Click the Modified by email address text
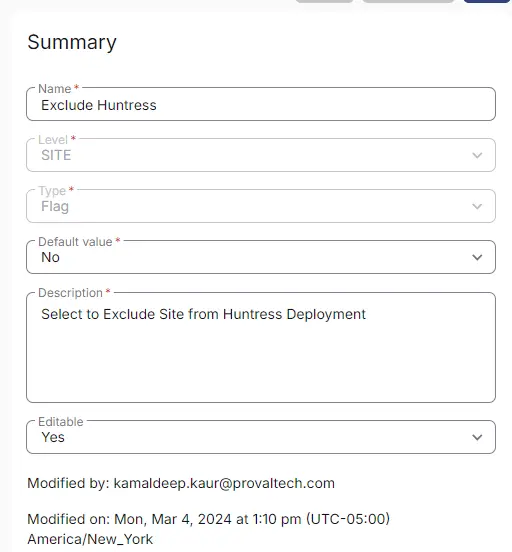The image size is (512, 552). [x=224, y=483]
